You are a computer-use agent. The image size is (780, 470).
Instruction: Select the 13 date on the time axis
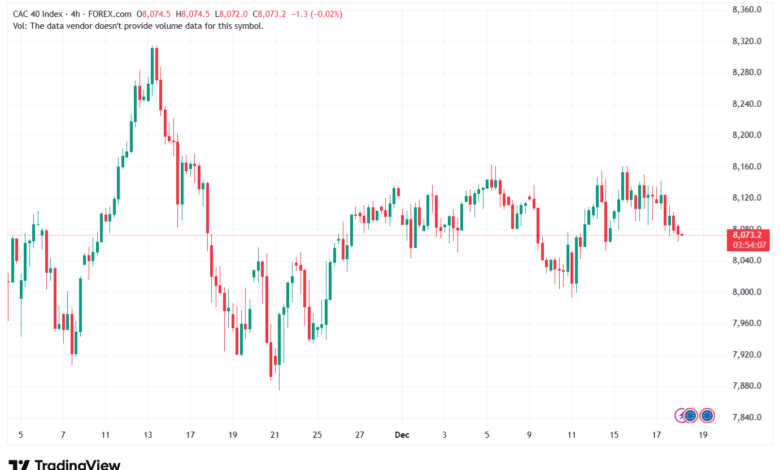[x=148, y=436]
